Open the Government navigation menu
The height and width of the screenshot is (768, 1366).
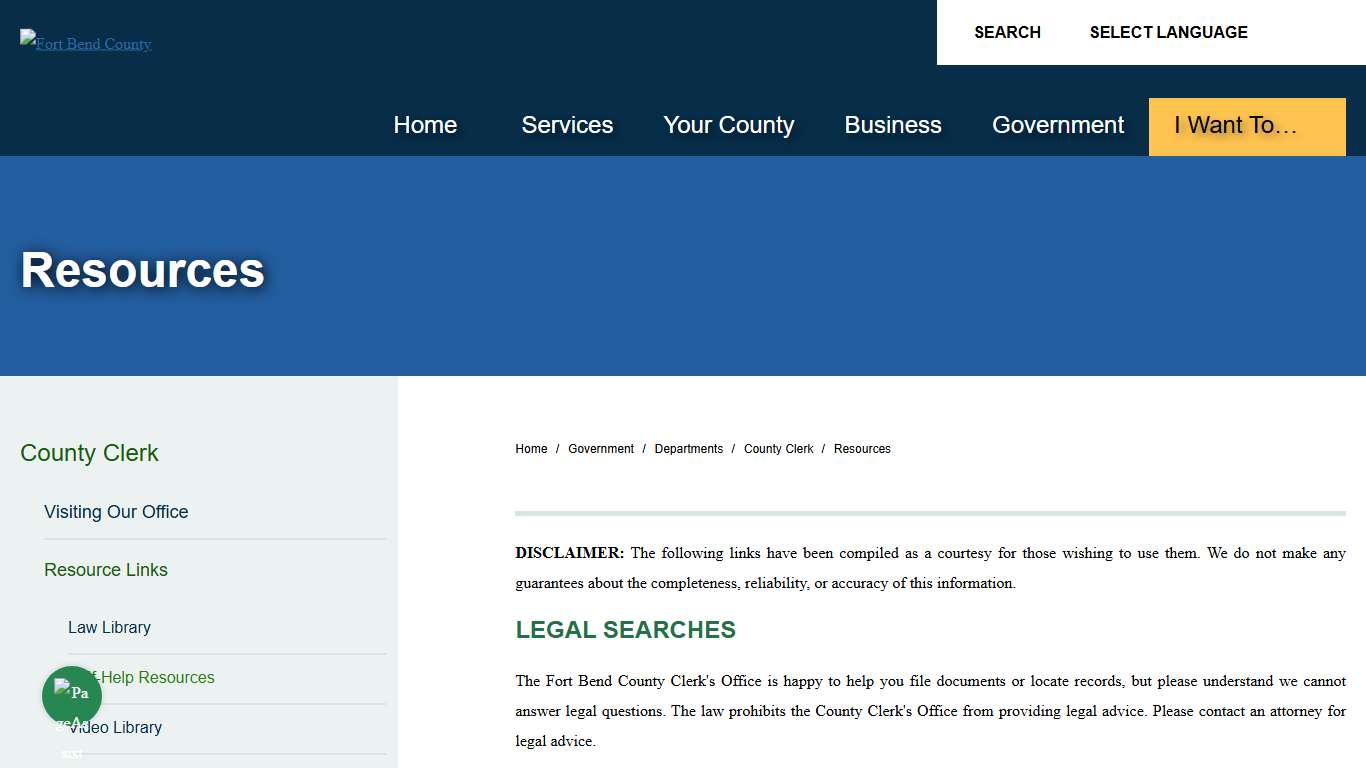[x=1058, y=126]
